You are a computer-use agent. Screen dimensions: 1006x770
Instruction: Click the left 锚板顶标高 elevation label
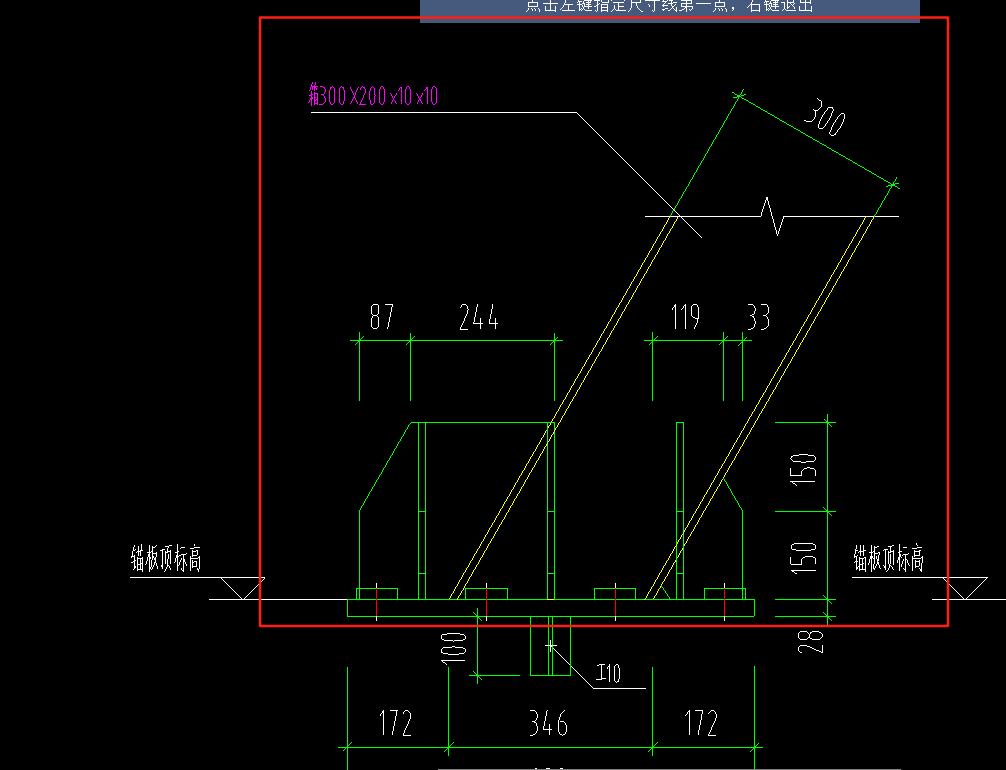(166, 558)
